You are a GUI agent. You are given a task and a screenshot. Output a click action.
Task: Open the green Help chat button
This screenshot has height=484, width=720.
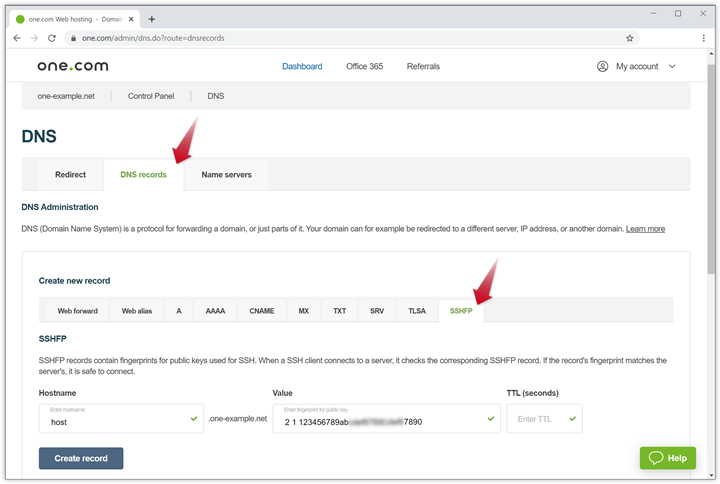[x=667, y=458]
